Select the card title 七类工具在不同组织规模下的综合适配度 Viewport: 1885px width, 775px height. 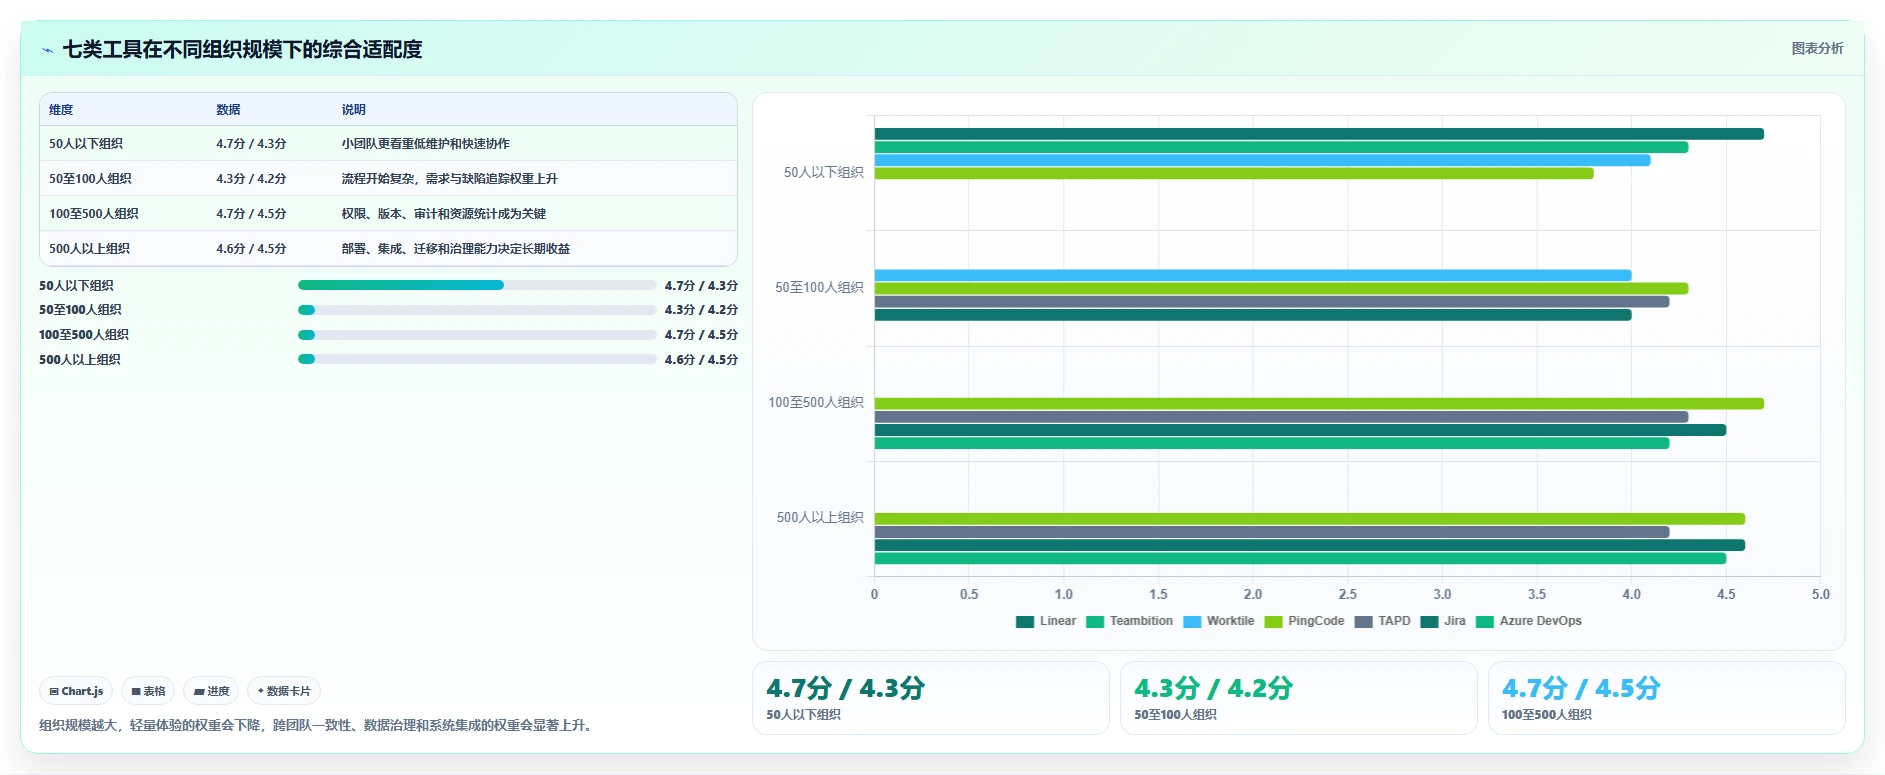242,50
